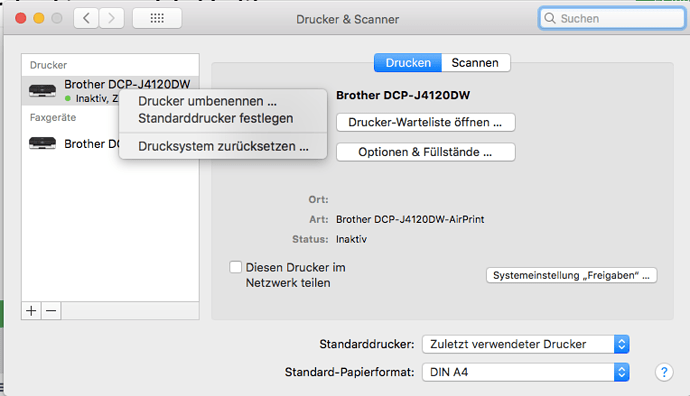690x396 pixels.
Task: Open help with the question mark button
Action: point(664,372)
